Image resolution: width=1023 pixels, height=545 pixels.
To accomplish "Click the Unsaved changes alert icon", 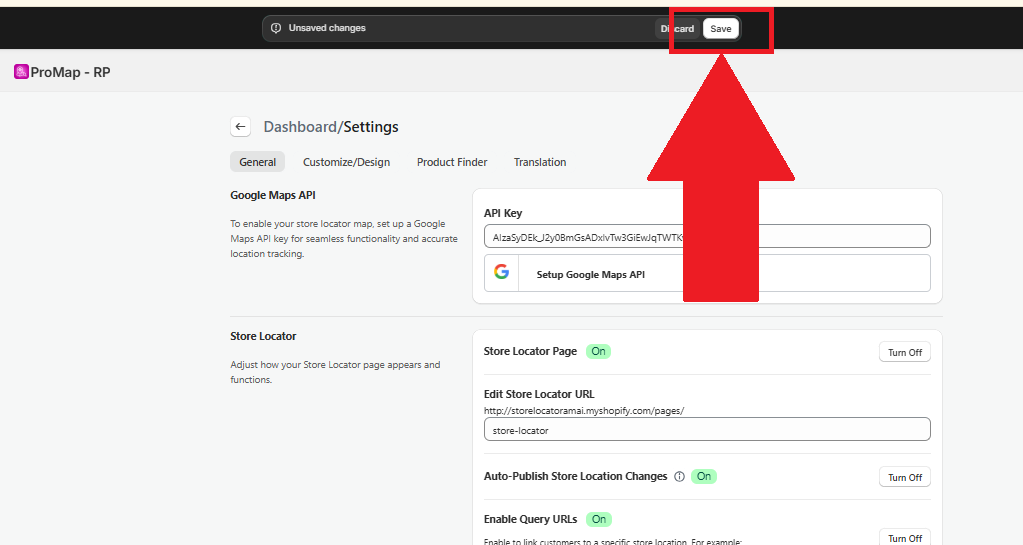I will [276, 29].
